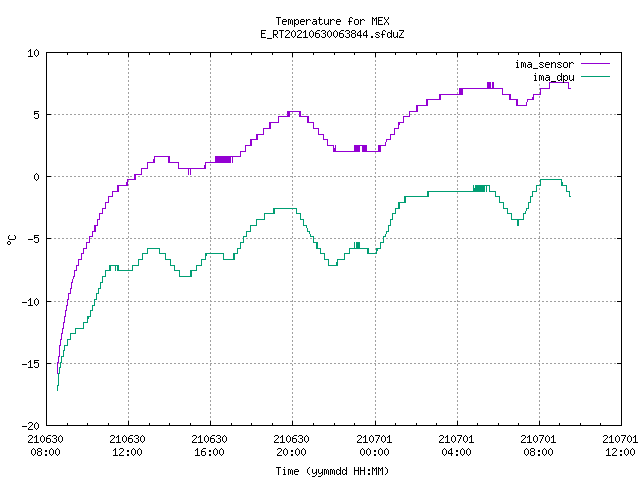This screenshot has height=480, width=640.
Task: Click the x-axis label 210630 20:00
Action: click(x=291, y=446)
